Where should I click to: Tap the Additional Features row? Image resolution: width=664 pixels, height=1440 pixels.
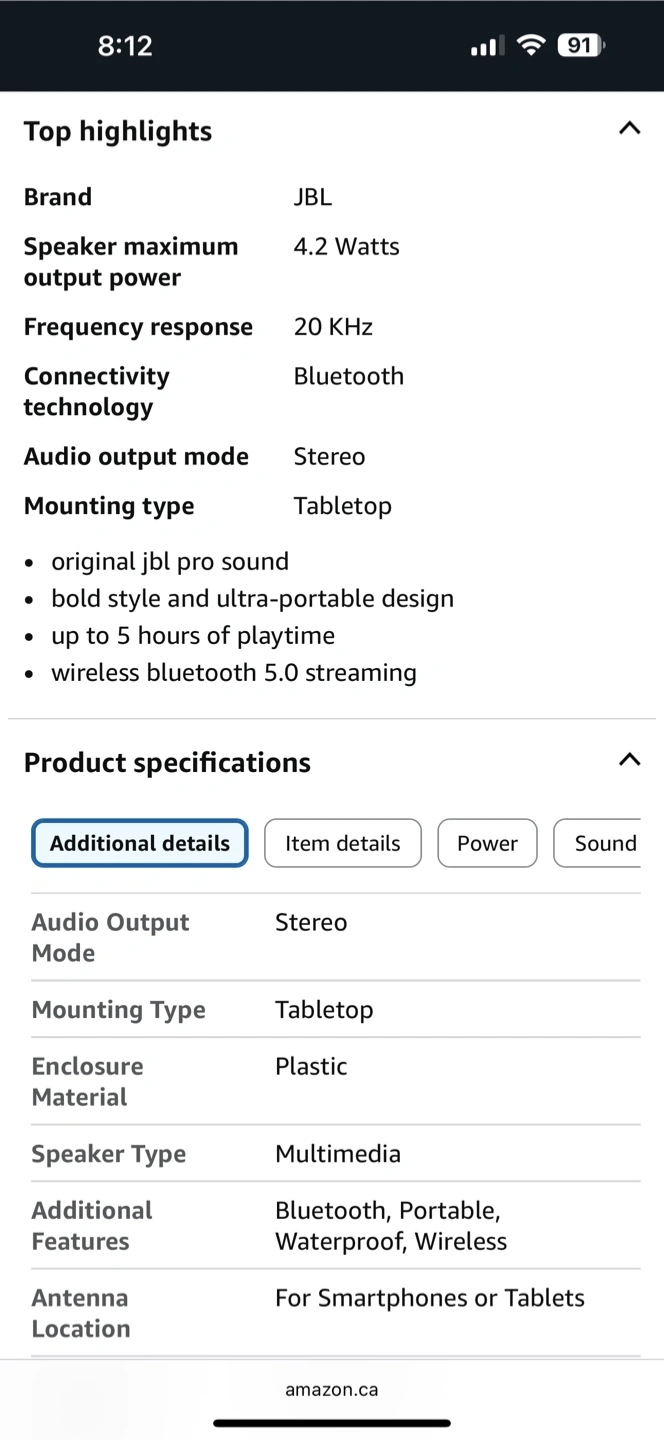coord(335,1225)
